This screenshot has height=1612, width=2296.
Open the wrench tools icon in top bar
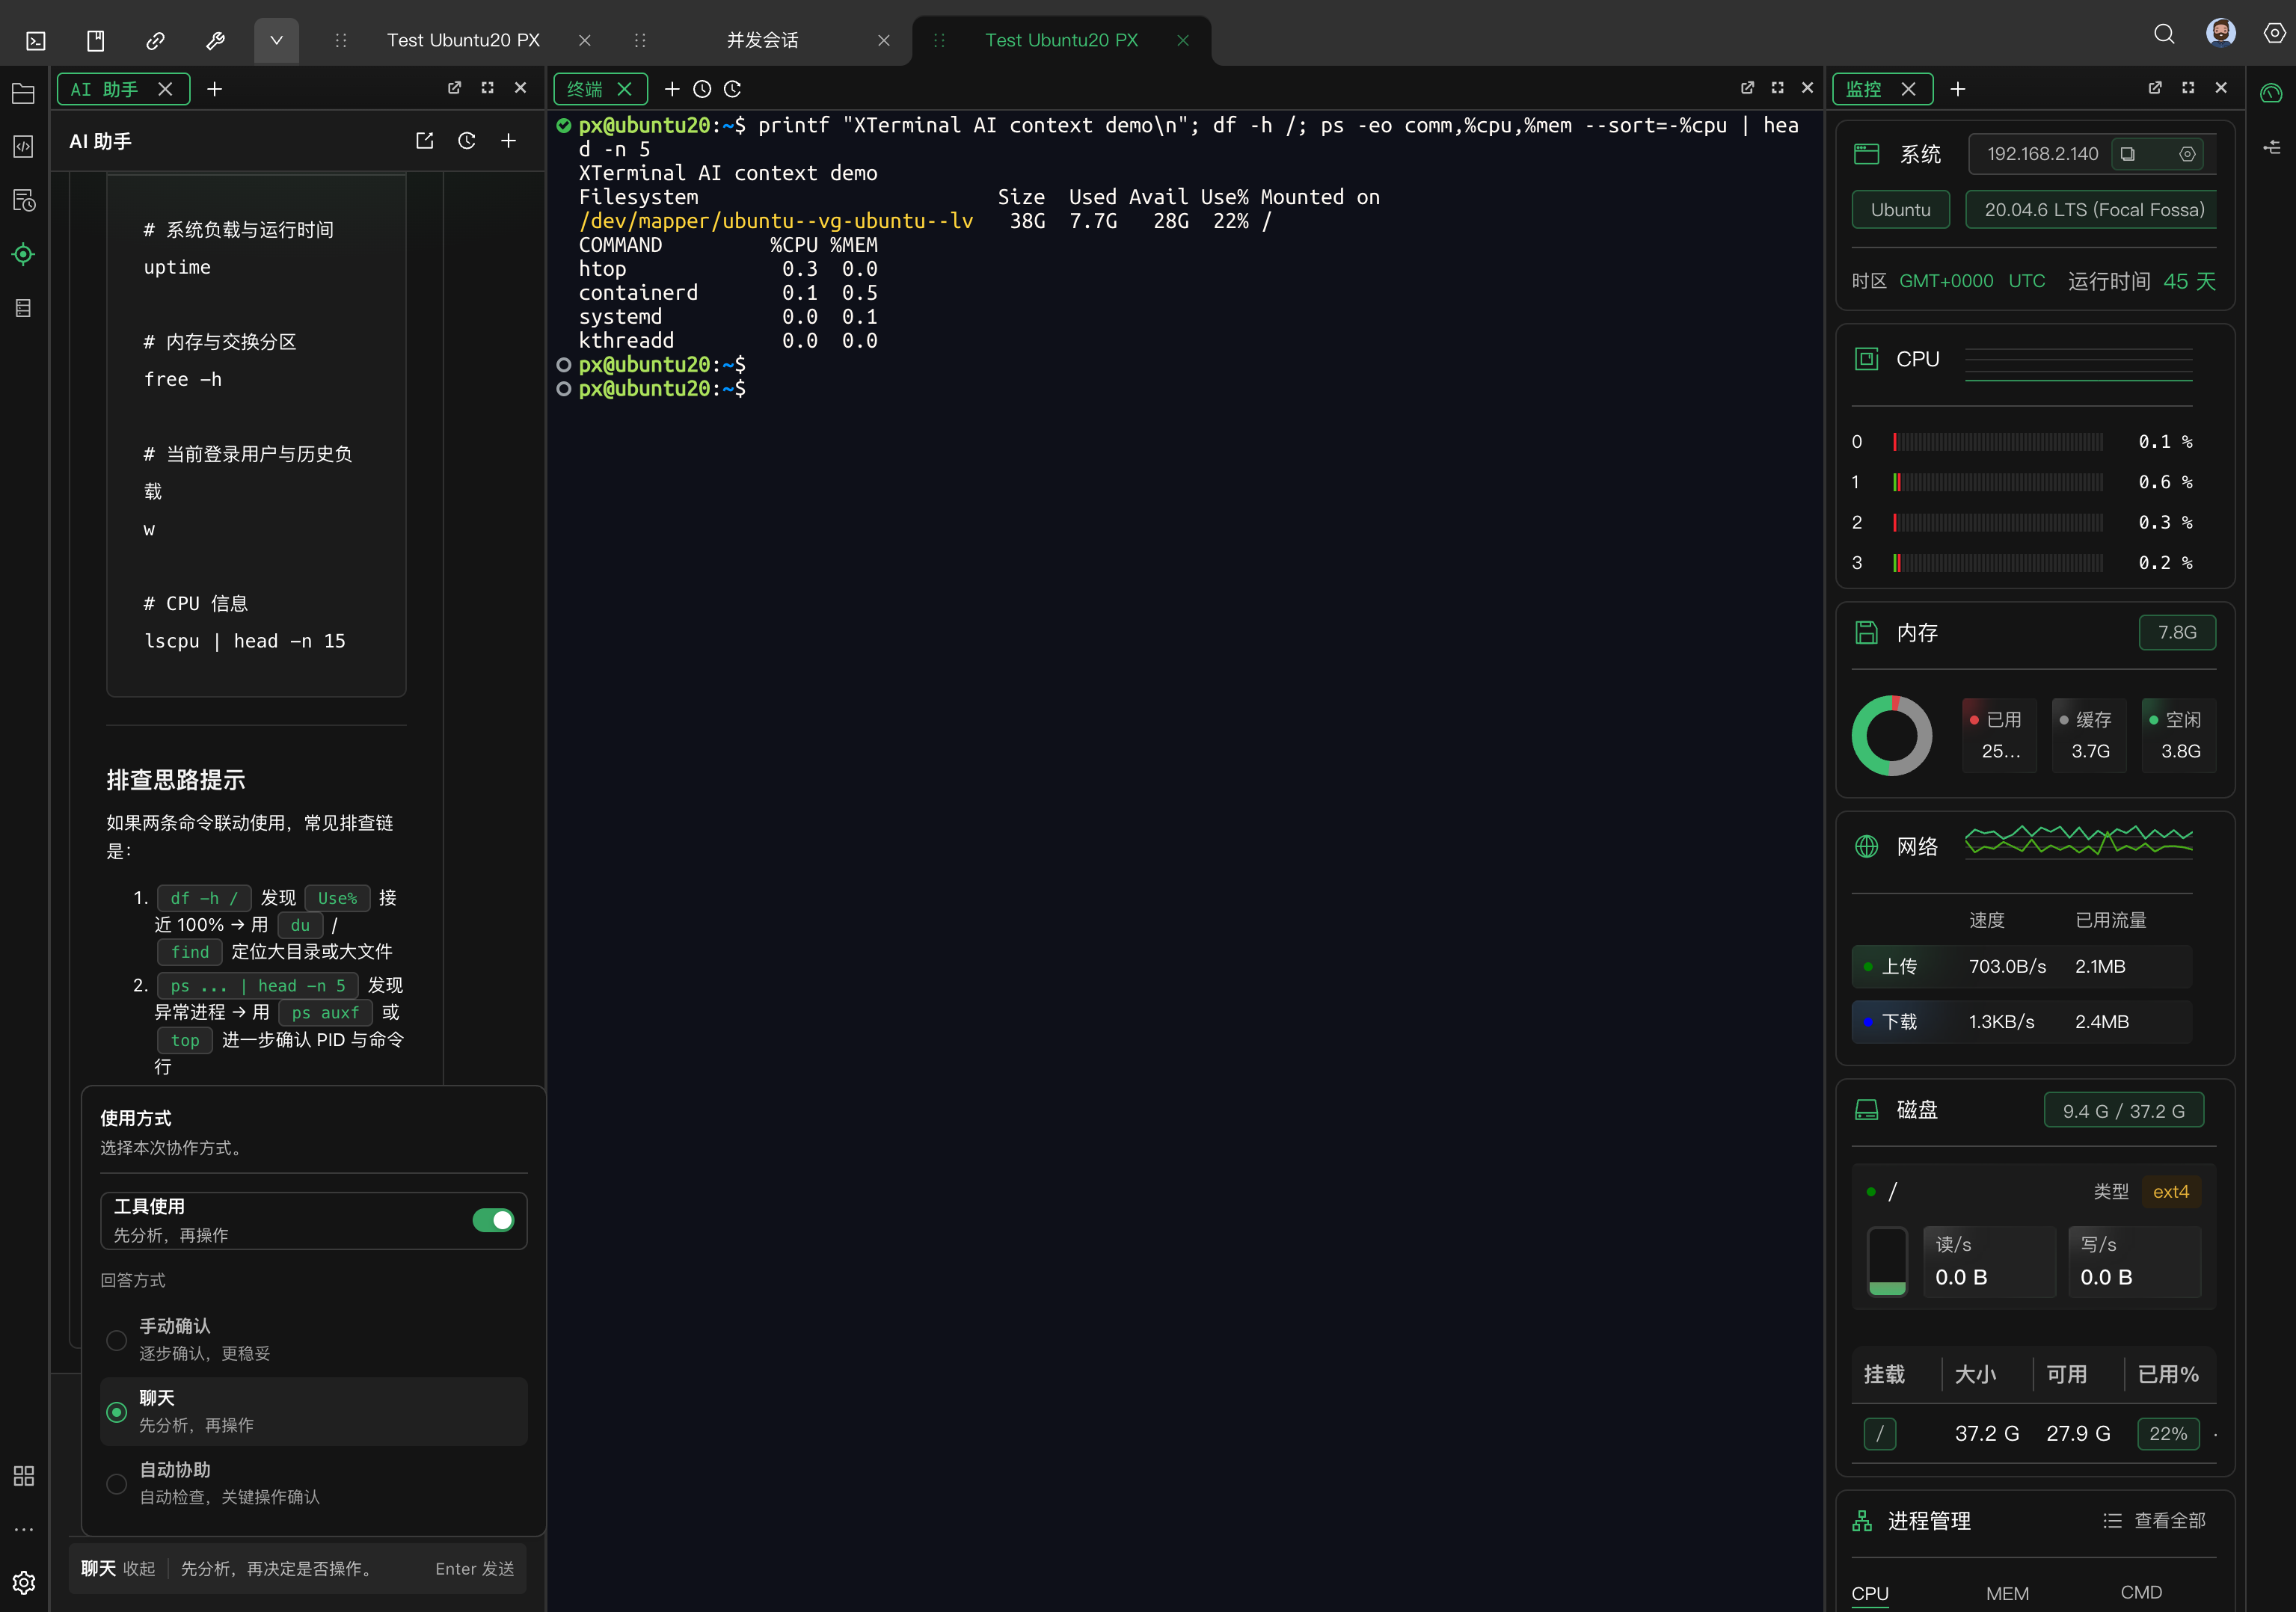tap(215, 40)
